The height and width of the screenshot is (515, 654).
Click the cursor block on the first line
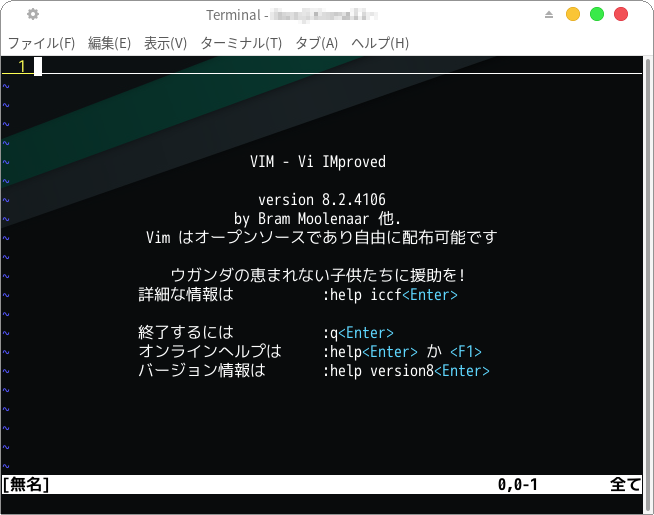coord(38,66)
